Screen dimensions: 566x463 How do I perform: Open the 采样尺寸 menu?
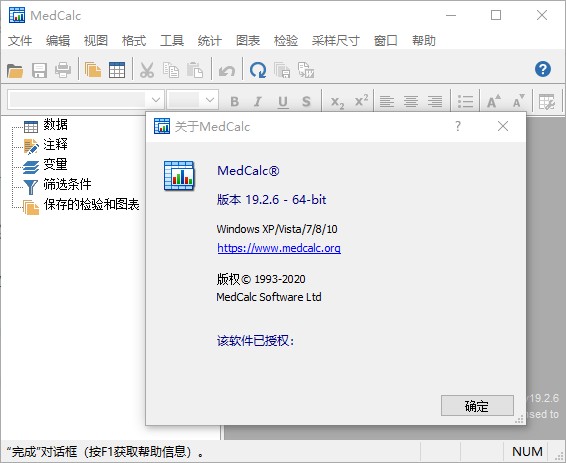point(336,40)
